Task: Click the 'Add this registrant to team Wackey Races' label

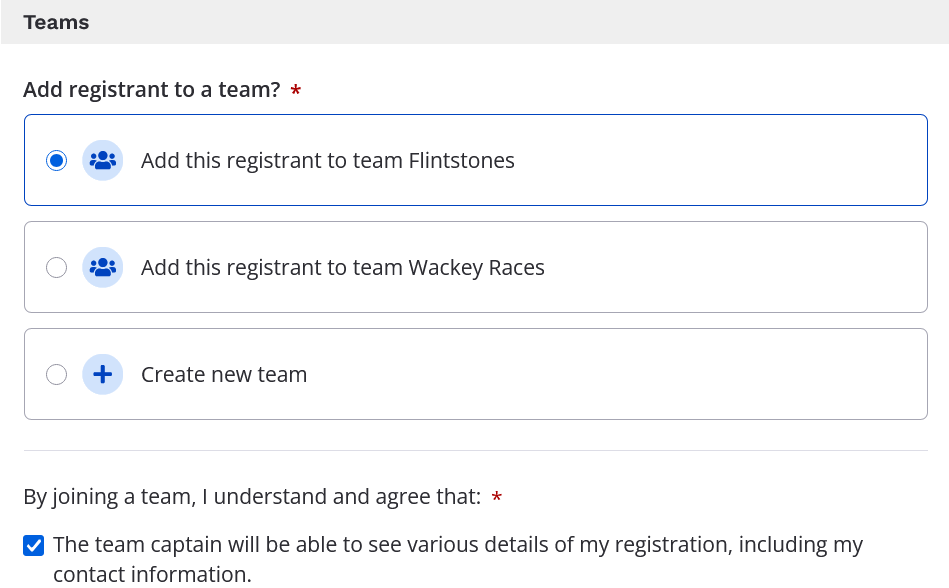Action: pyautogui.click(x=342, y=267)
